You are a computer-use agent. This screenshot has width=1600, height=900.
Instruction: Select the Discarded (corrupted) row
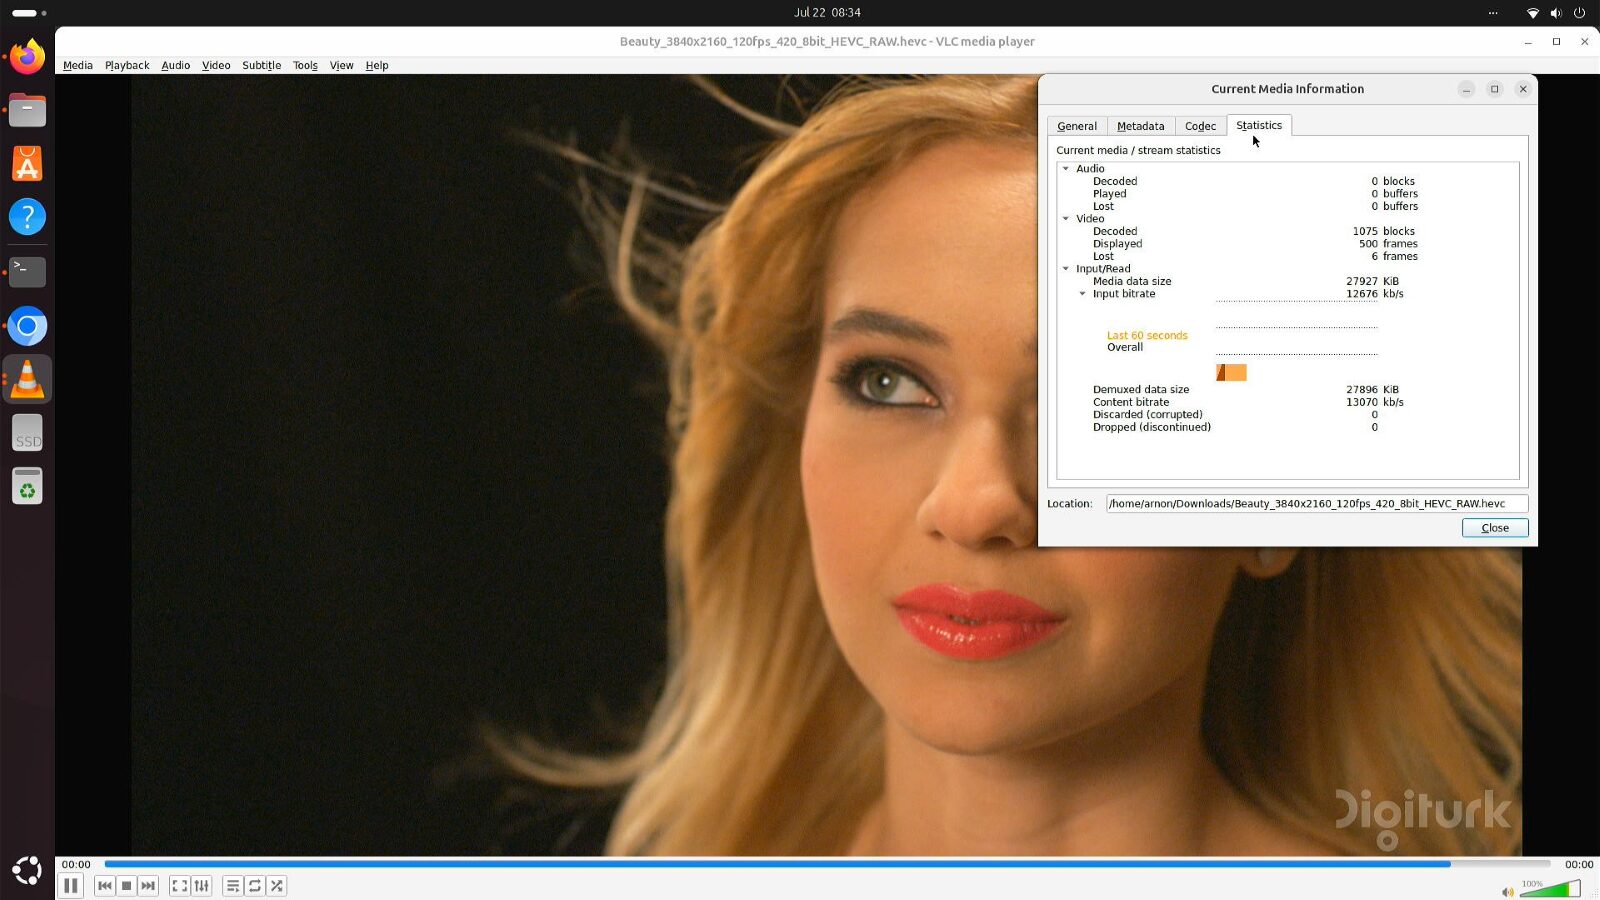[1288, 415]
